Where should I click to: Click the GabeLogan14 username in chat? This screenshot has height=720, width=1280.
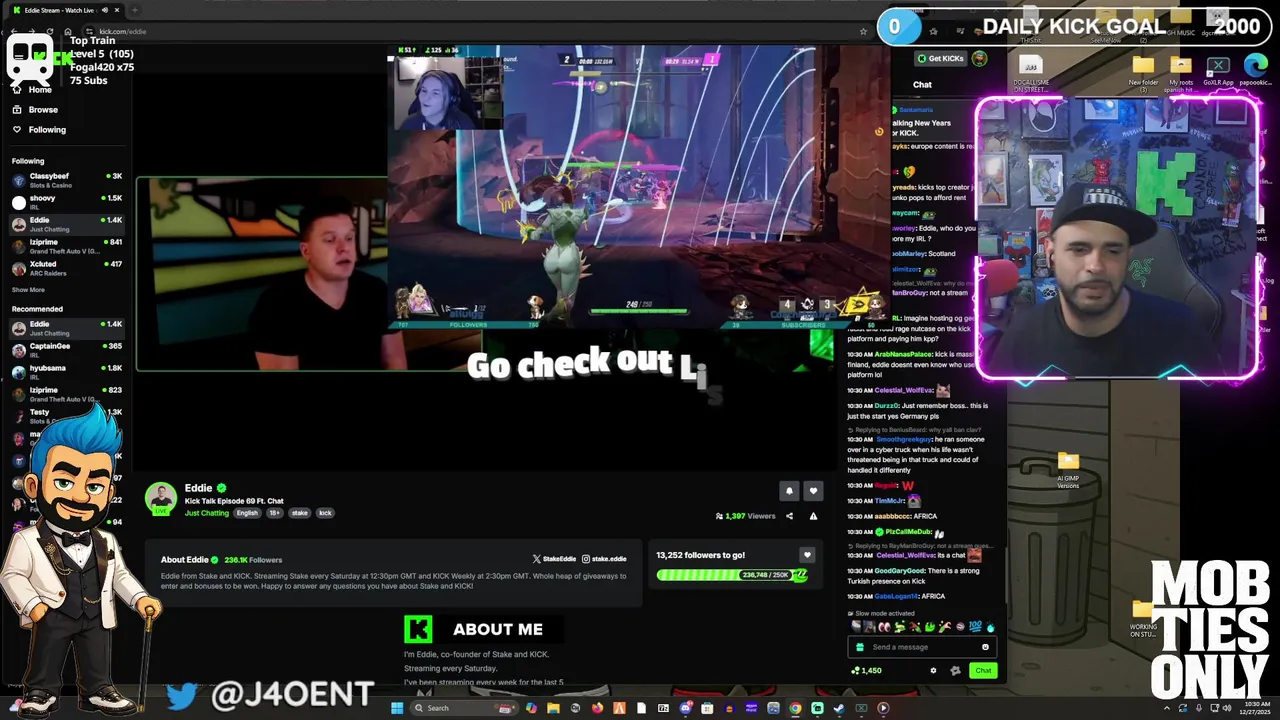point(896,596)
